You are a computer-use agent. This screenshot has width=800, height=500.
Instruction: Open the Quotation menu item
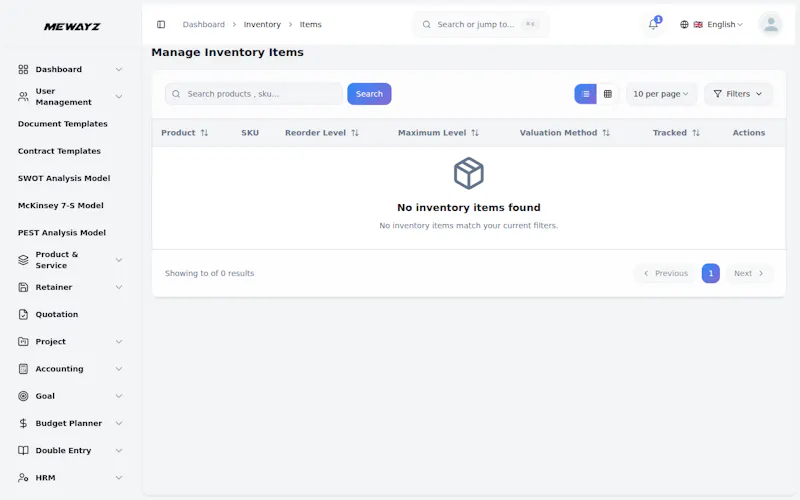point(57,314)
